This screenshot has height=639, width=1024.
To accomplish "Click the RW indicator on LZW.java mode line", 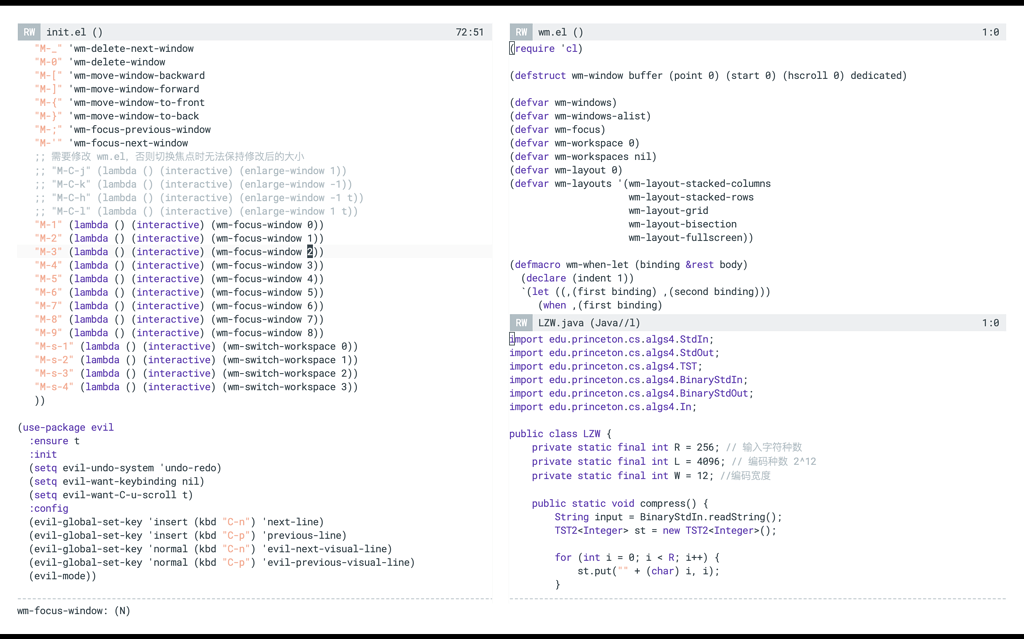I will 520,322.
